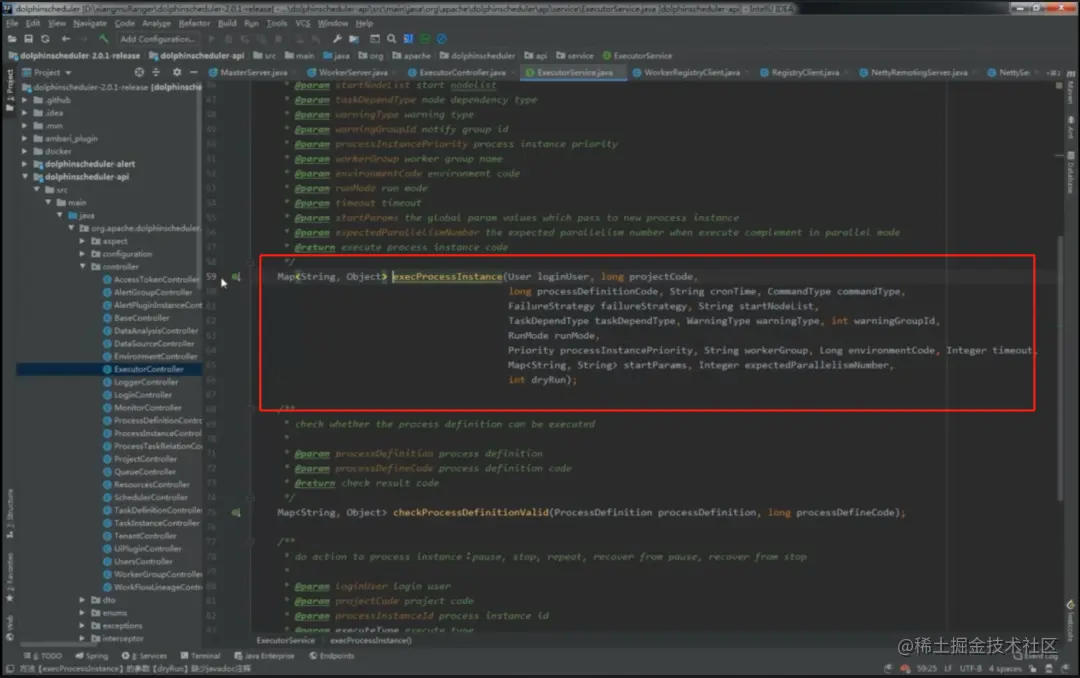Select TenantController in project tree

click(x=145, y=536)
